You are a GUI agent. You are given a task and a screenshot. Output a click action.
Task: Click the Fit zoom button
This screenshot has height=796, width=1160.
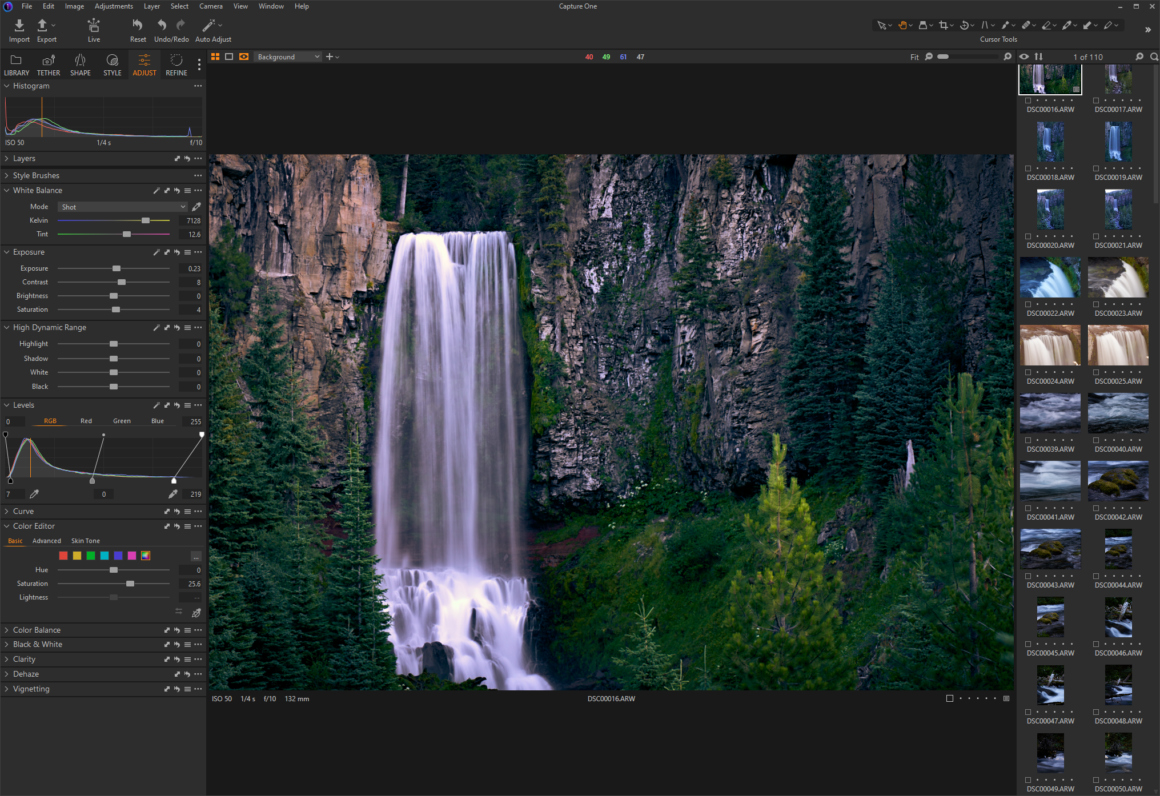click(914, 57)
